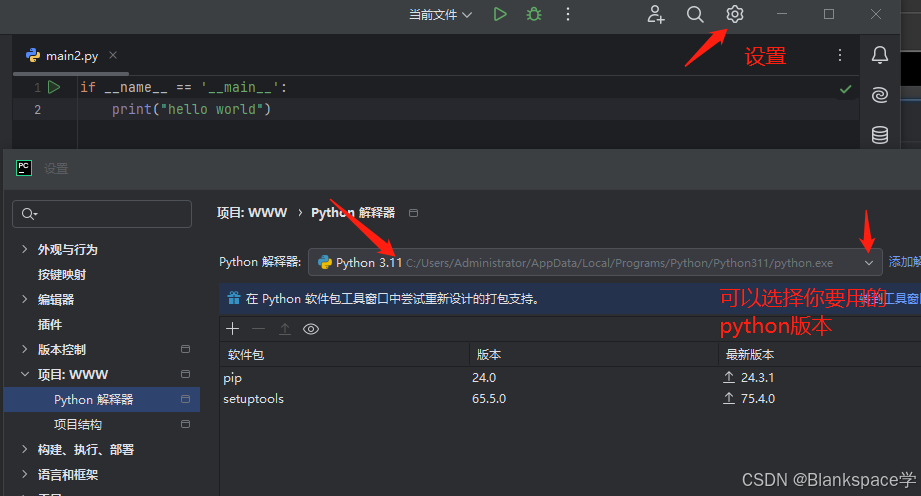The width and height of the screenshot is (921, 496).
Task: Select the setuptools package row
Action: pyautogui.click(x=570, y=399)
